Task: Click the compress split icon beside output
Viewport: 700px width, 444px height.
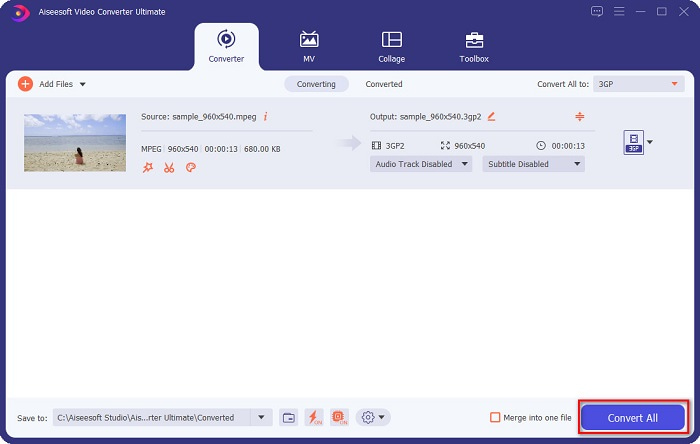Action: coord(579,117)
